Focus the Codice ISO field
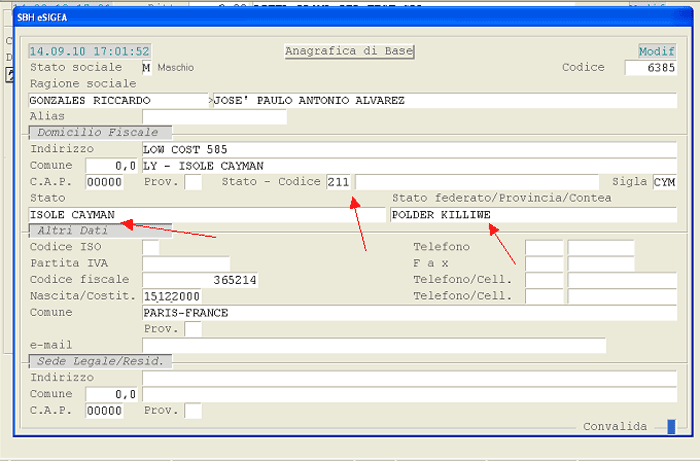The image size is (700, 461). (x=150, y=247)
